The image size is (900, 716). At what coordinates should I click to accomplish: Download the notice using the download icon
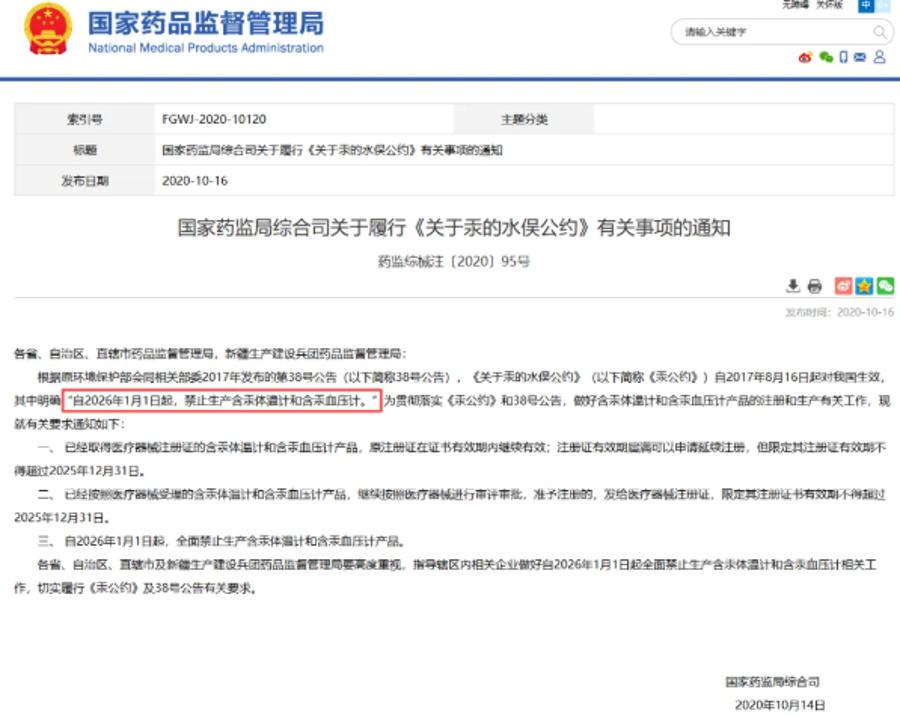[793, 286]
